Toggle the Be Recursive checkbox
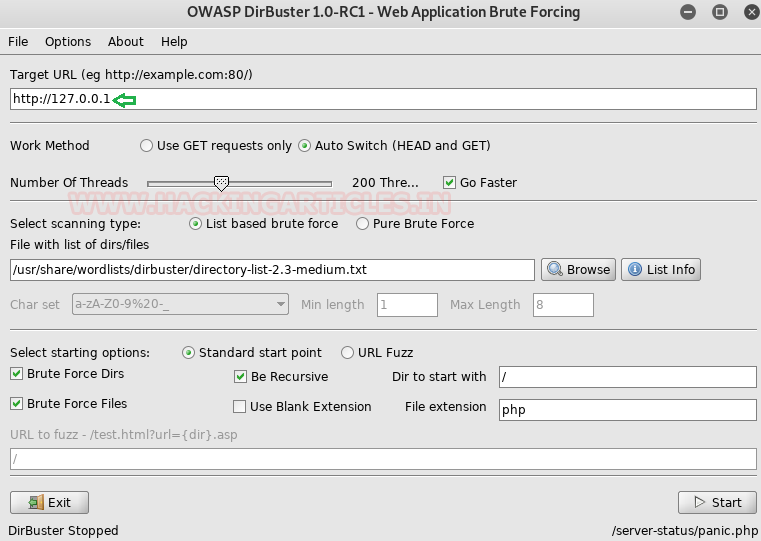Screen dimensions: 761x541 (x=240, y=377)
